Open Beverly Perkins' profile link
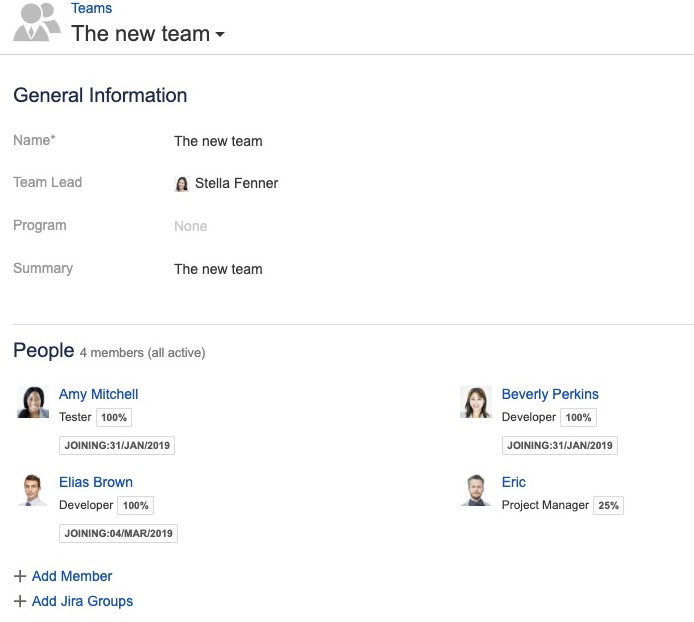Screen dimensions: 694x622 550,394
